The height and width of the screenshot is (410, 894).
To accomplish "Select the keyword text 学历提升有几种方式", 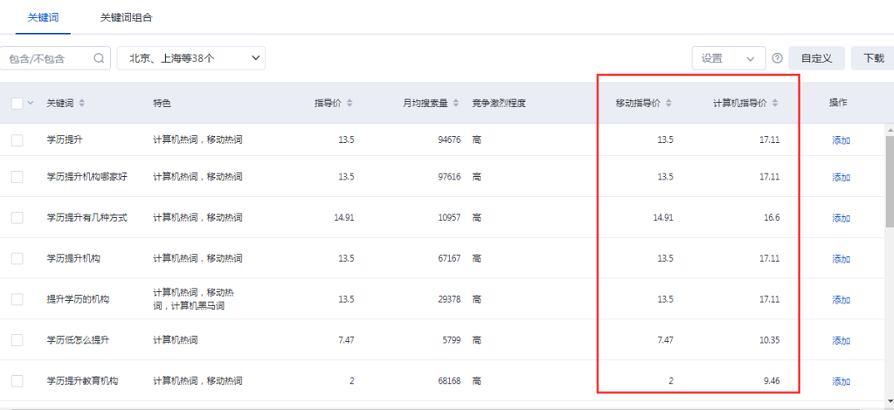I will [x=87, y=217].
